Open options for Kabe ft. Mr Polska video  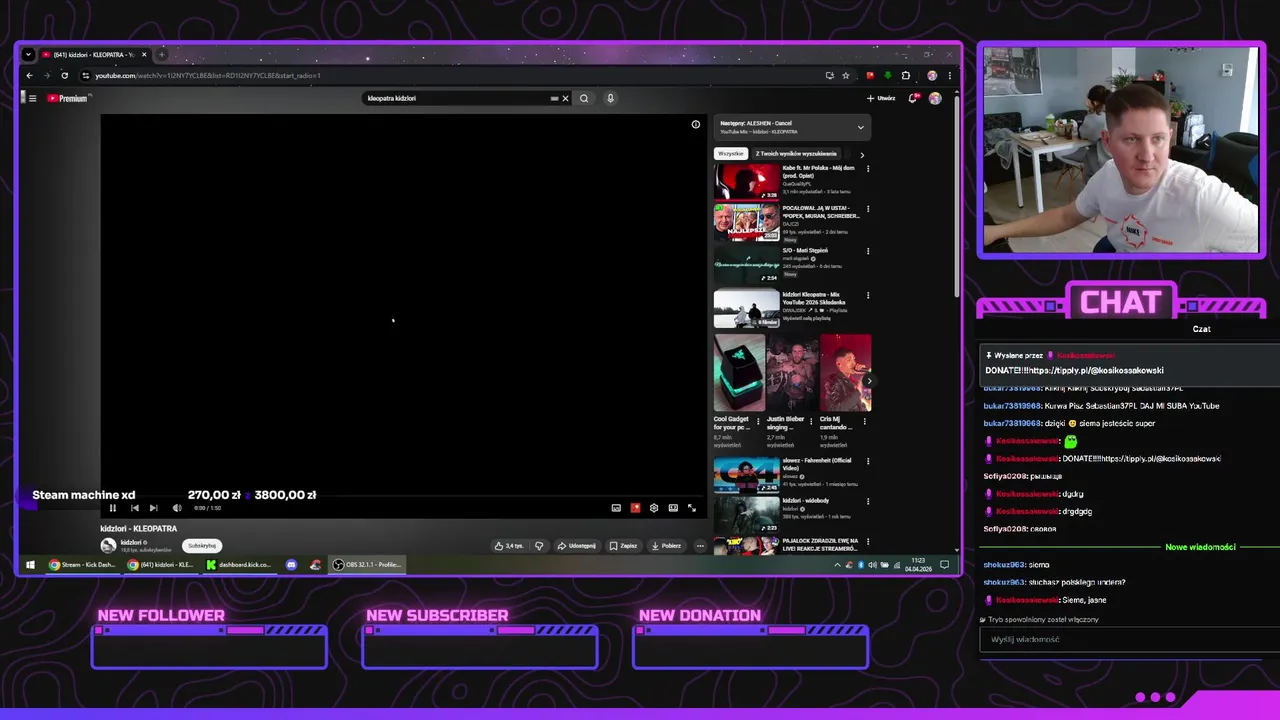(868, 169)
